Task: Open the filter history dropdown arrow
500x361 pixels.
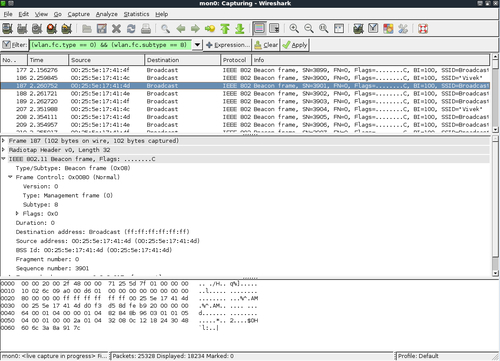Action: pos(197,45)
